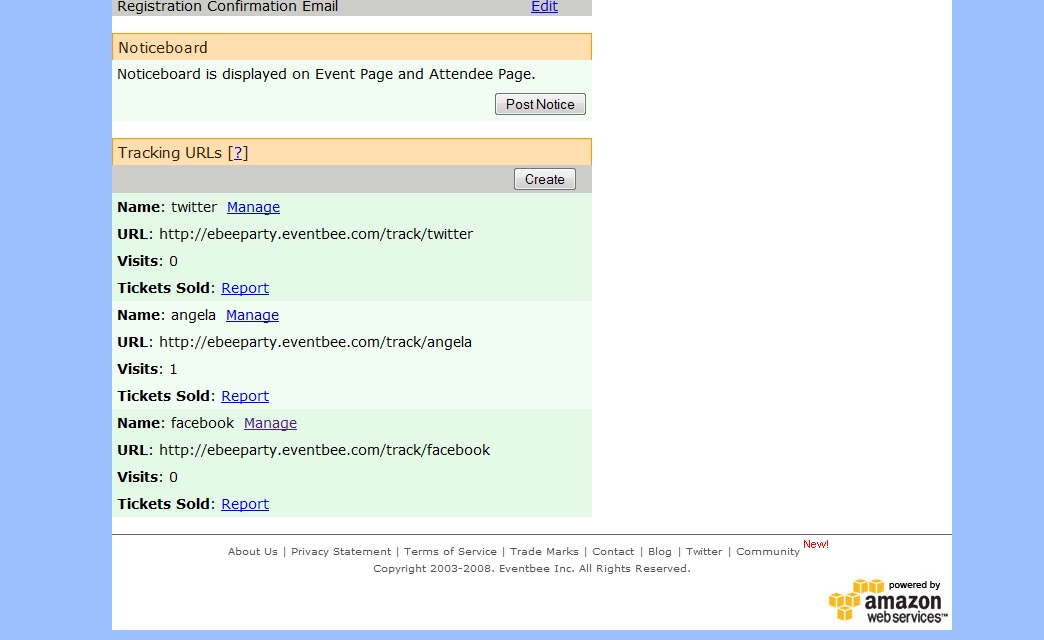Click the Create tracking URL button
The width and height of the screenshot is (1044, 640).
[x=545, y=179]
